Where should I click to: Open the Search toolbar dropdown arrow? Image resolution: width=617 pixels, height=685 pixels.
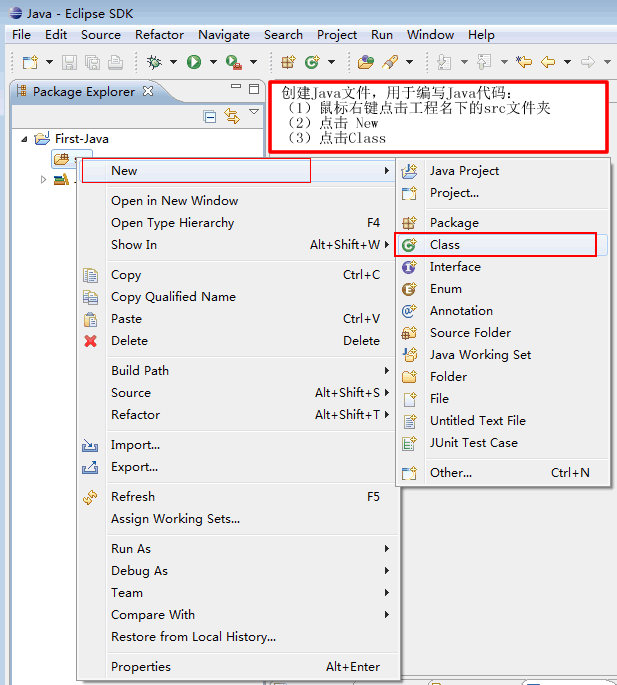[409, 62]
